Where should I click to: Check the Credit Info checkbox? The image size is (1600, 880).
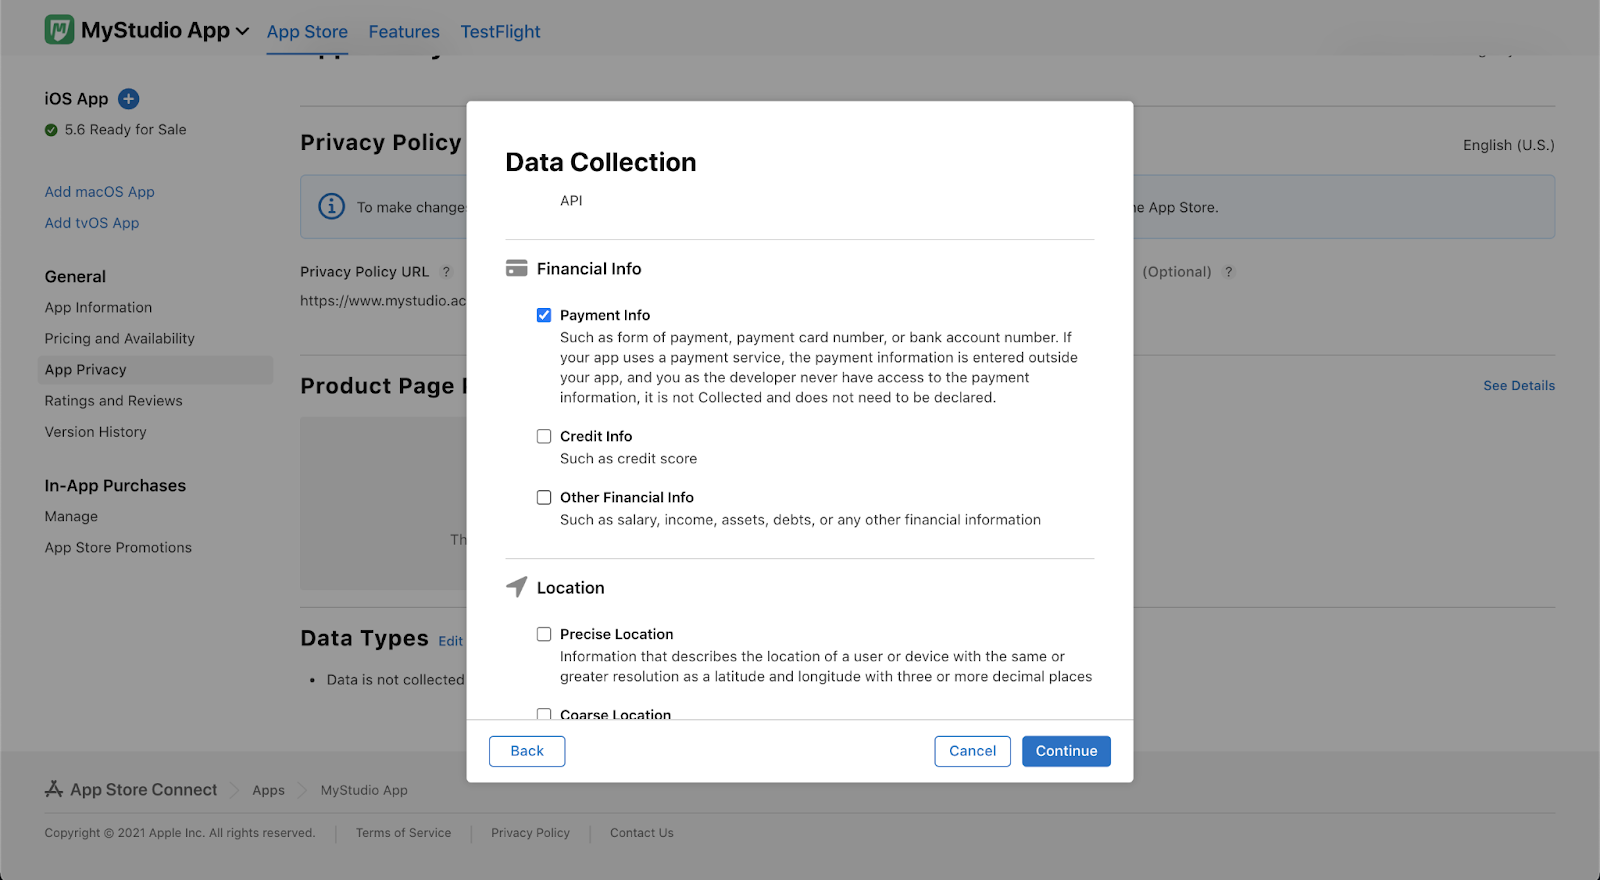tap(544, 436)
